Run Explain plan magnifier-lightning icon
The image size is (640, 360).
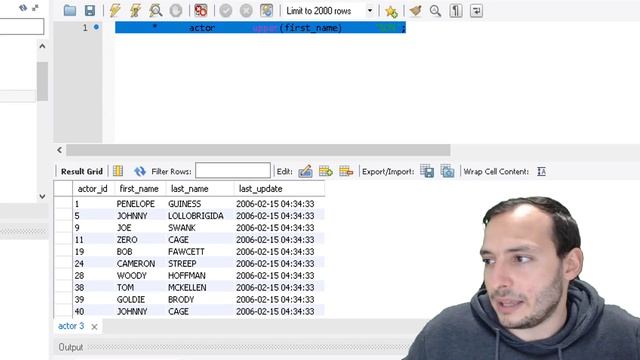click(156, 11)
